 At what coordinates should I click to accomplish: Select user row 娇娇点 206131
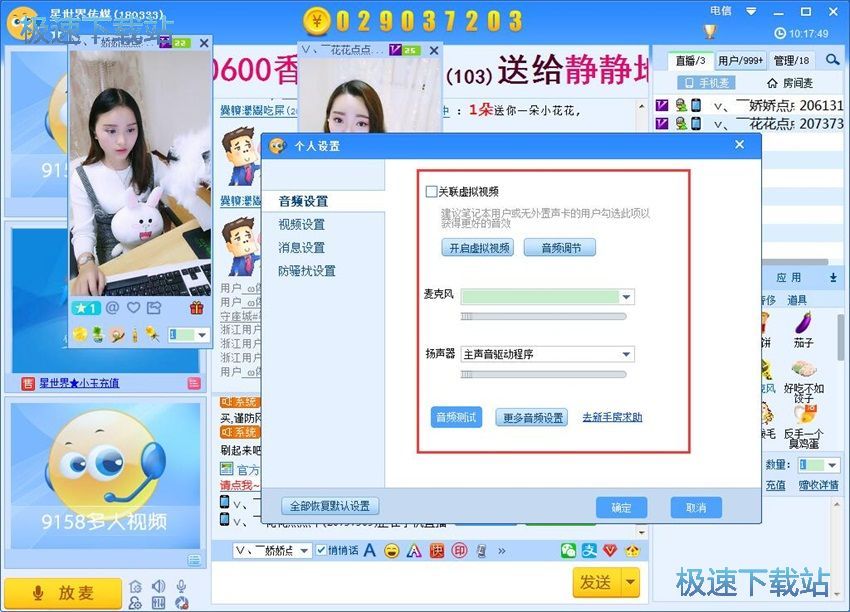click(749, 105)
